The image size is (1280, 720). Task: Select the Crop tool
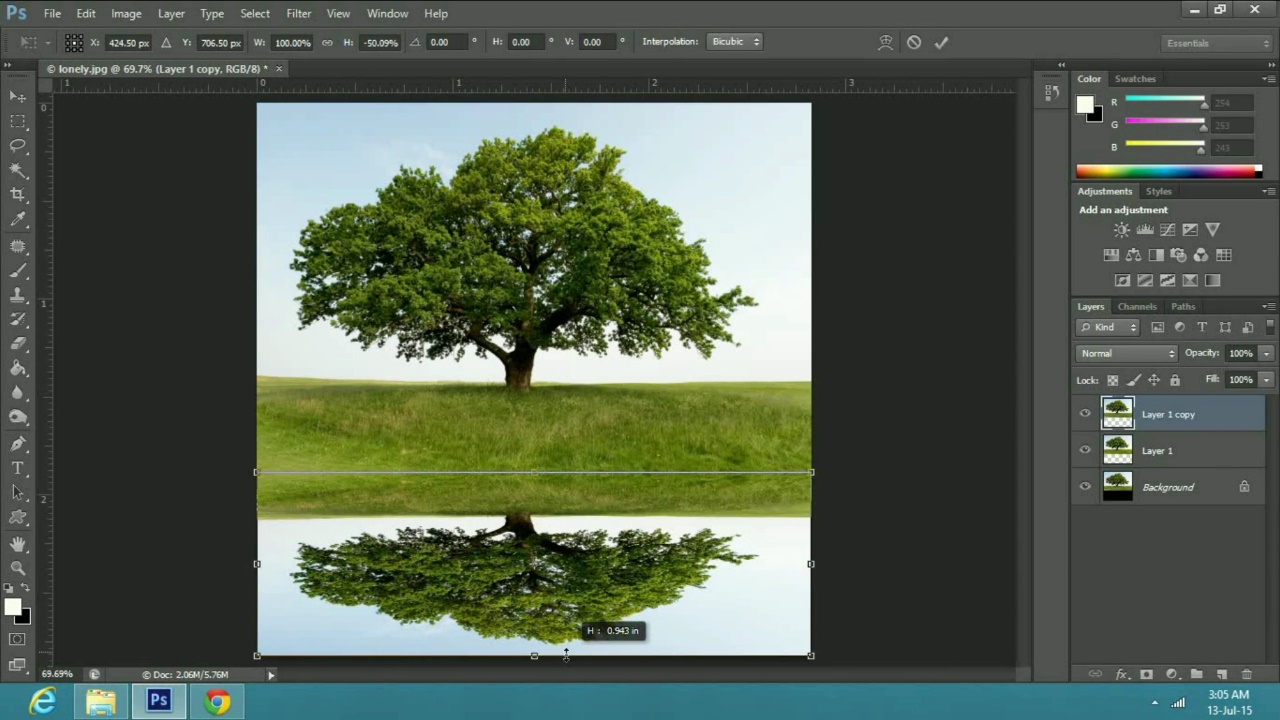tap(18, 195)
